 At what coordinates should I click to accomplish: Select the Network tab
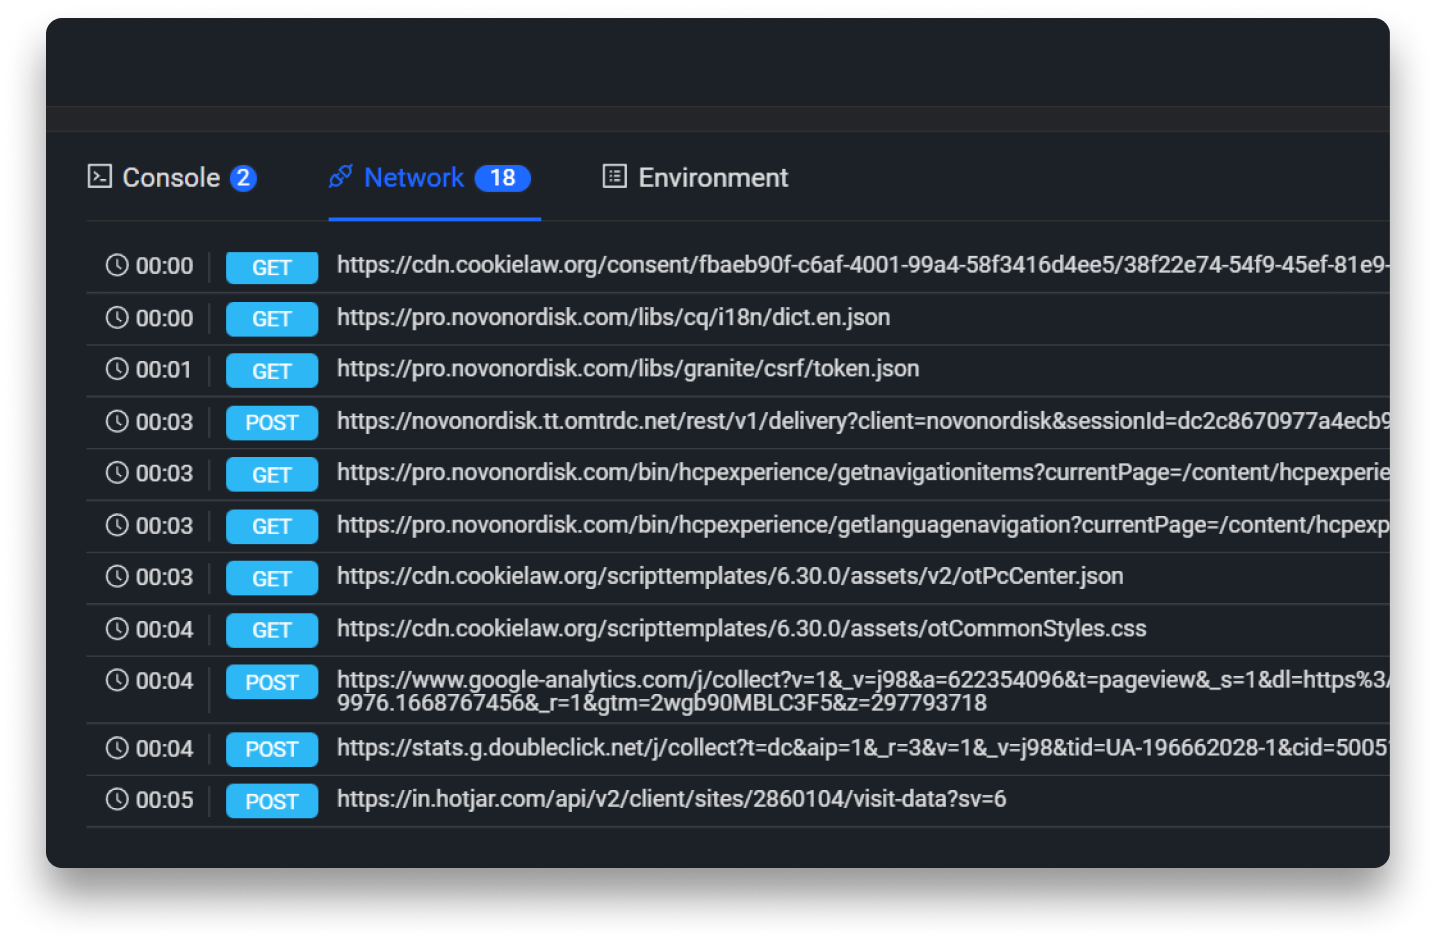(434, 177)
